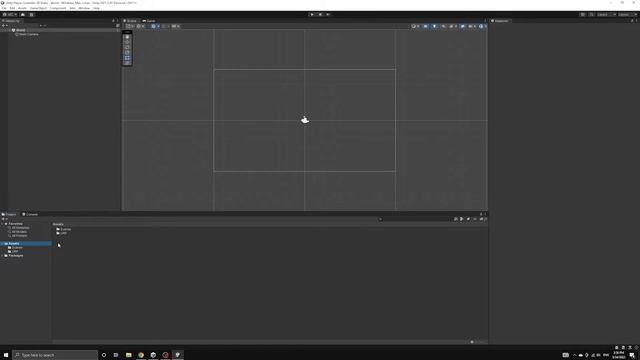Toggle scene lighting in Scene toolbar
Image resolution: width=640 pixels, height=360 pixels.
(x=434, y=26)
